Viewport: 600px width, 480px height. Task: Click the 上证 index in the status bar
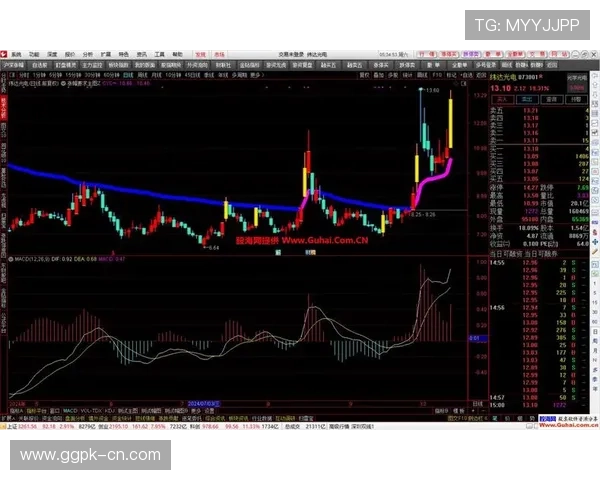12,426
